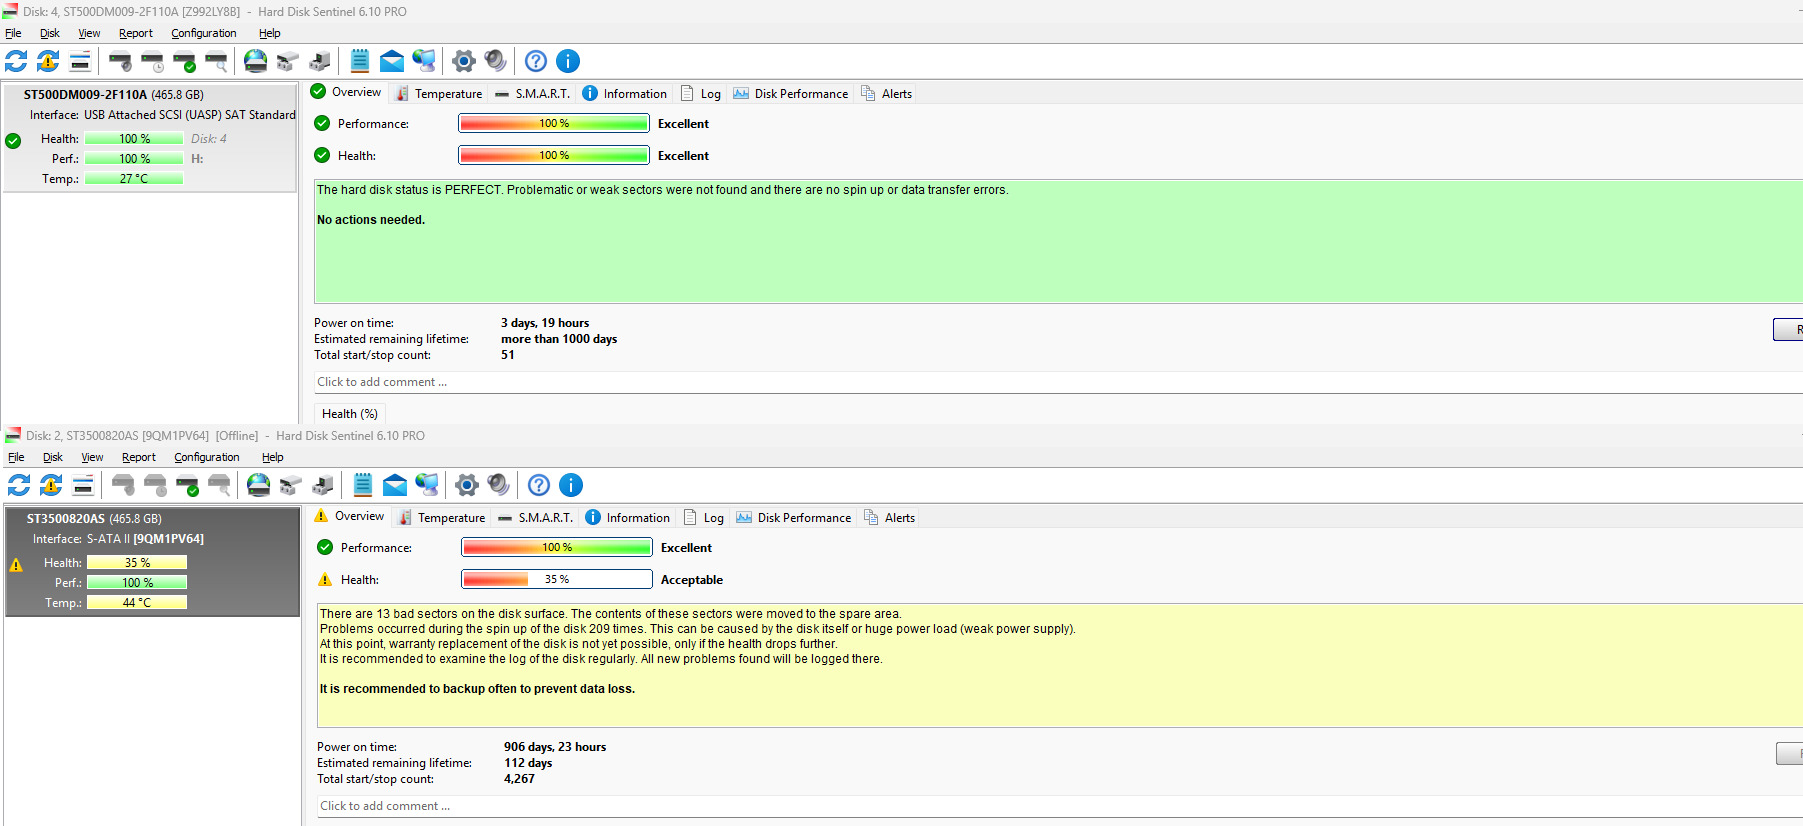Click 'more than 1000 days' lifetime value
1803x826 pixels.
[559, 339]
